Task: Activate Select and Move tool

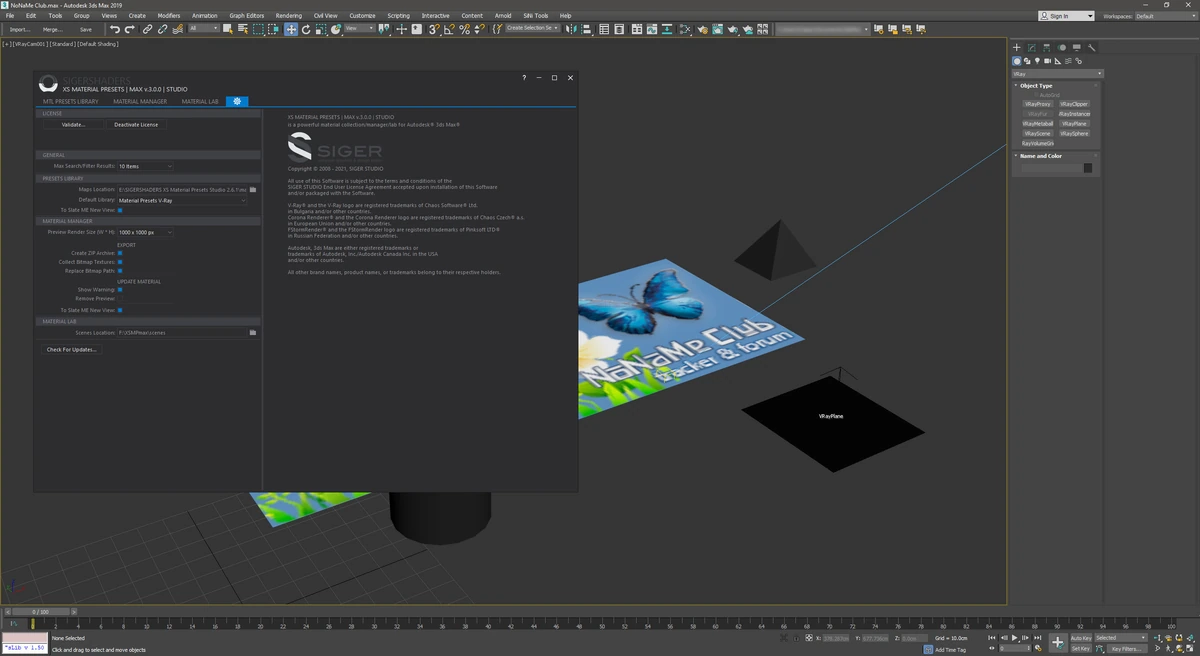Action: [291, 29]
